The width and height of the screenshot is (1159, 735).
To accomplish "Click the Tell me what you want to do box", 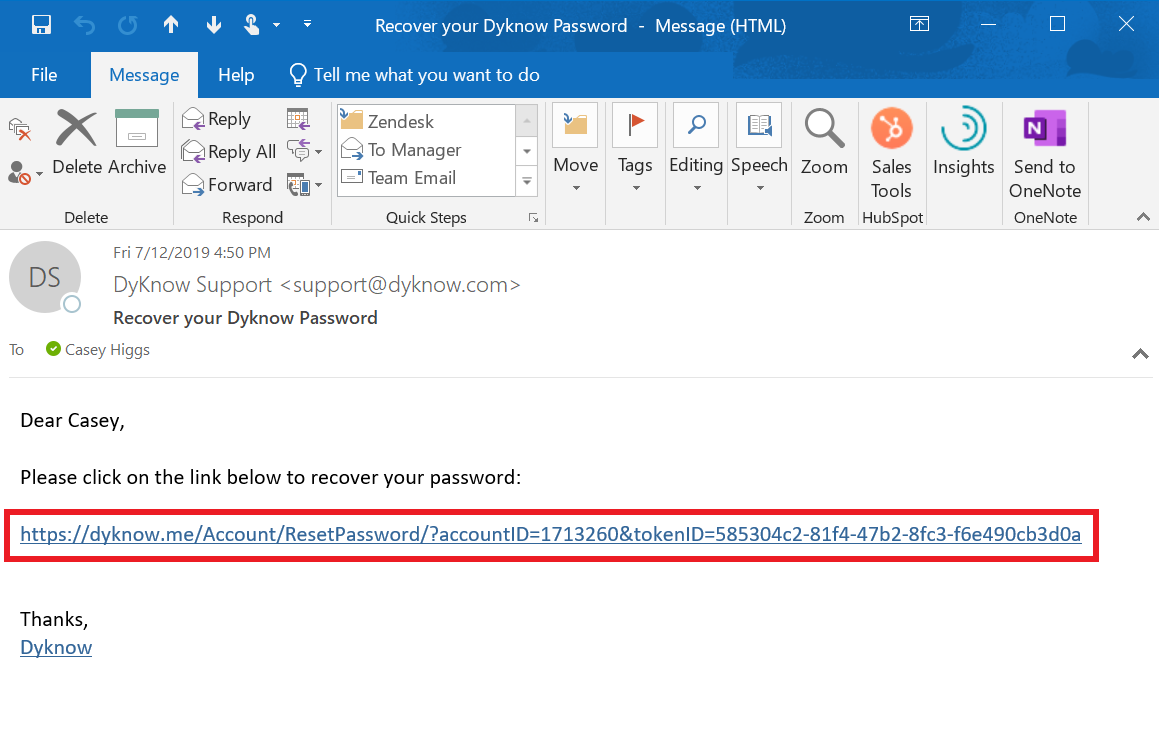I will 414,75.
